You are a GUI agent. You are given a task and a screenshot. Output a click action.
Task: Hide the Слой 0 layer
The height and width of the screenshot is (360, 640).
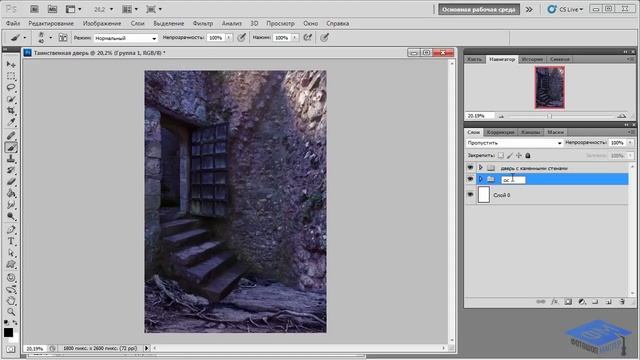pyautogui.click(x=470, y=195)
